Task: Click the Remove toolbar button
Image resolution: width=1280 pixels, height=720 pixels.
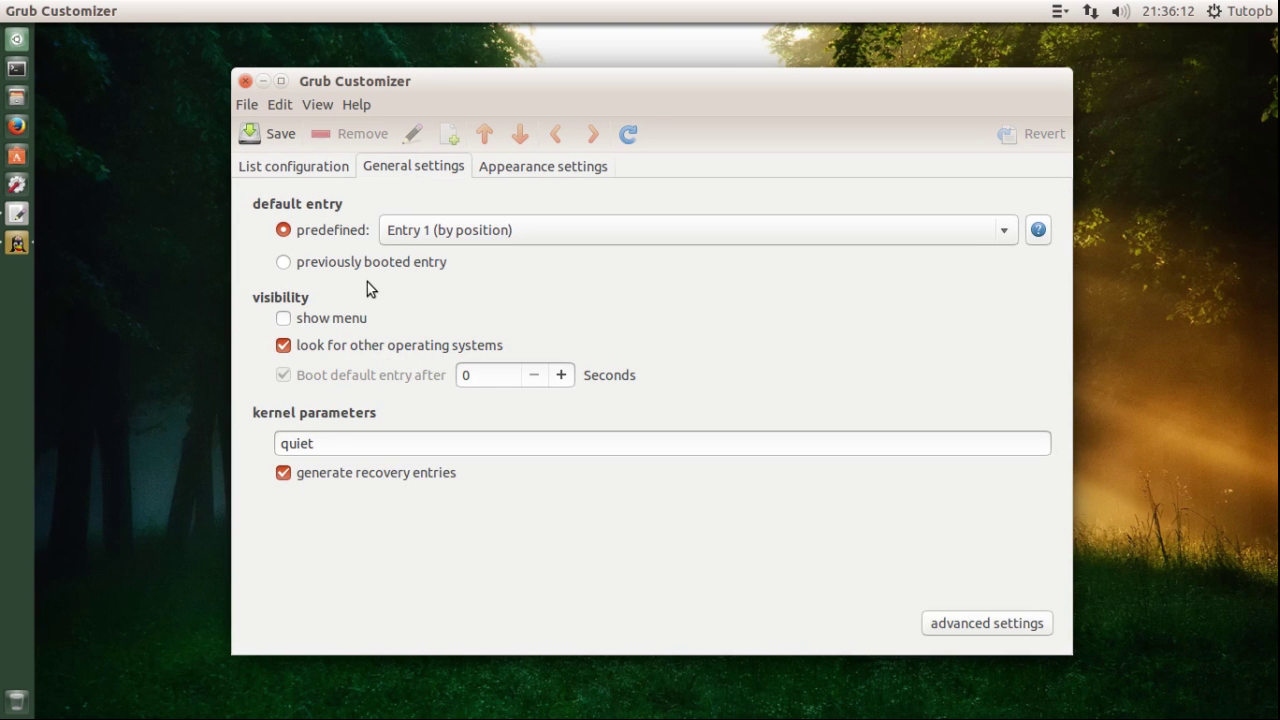Action: [349, 134]
